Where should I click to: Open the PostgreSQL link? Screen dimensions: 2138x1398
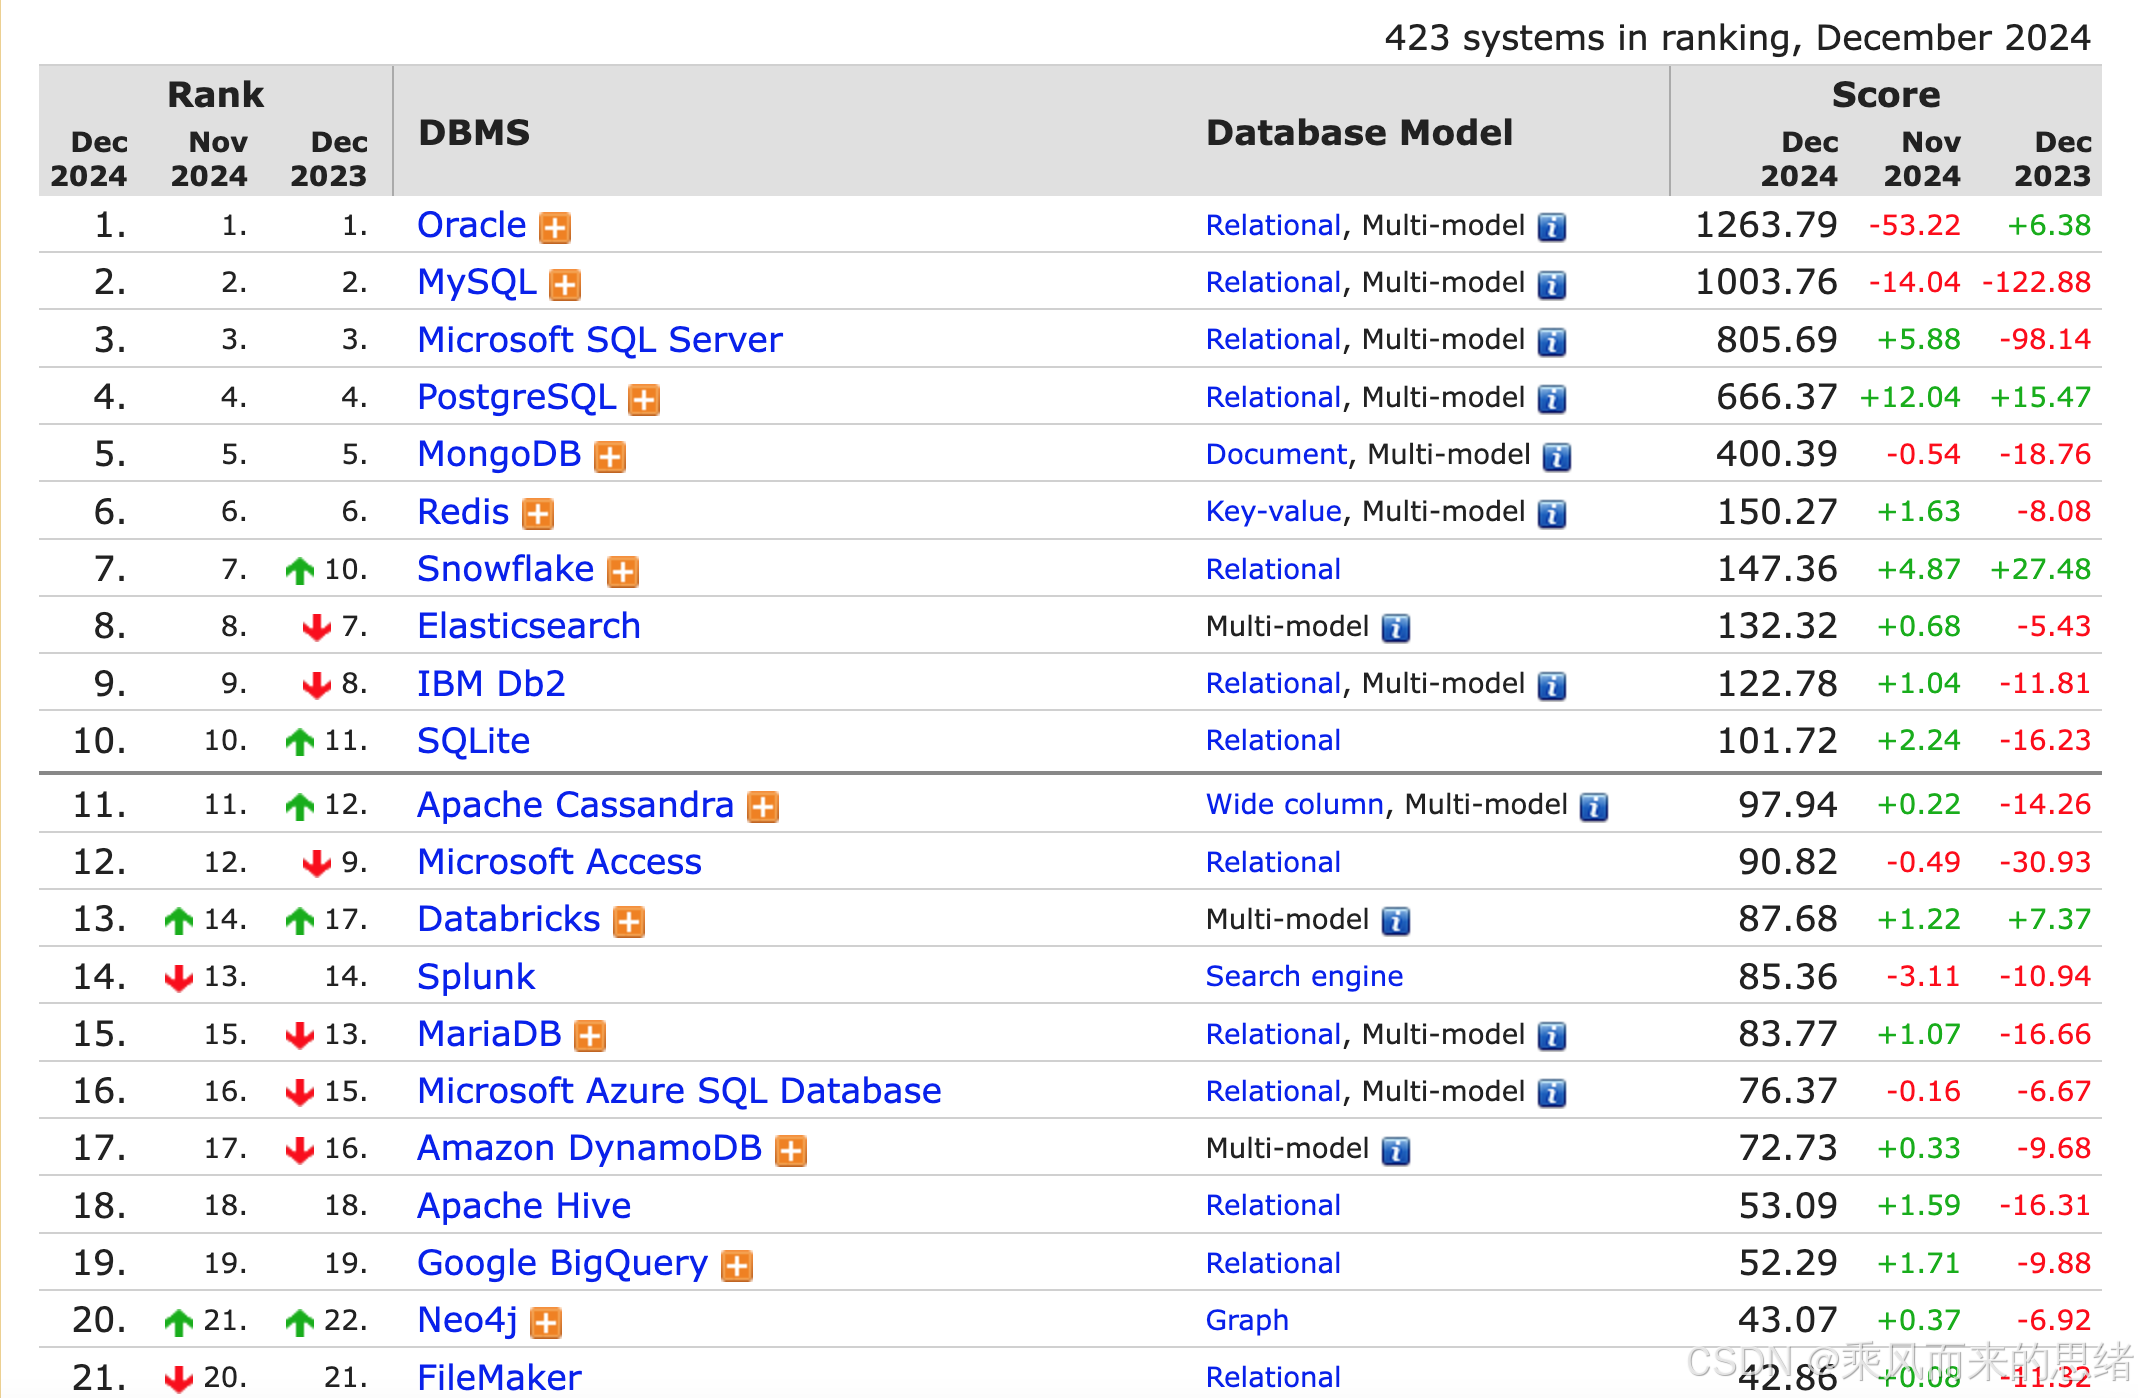(517, 397)
